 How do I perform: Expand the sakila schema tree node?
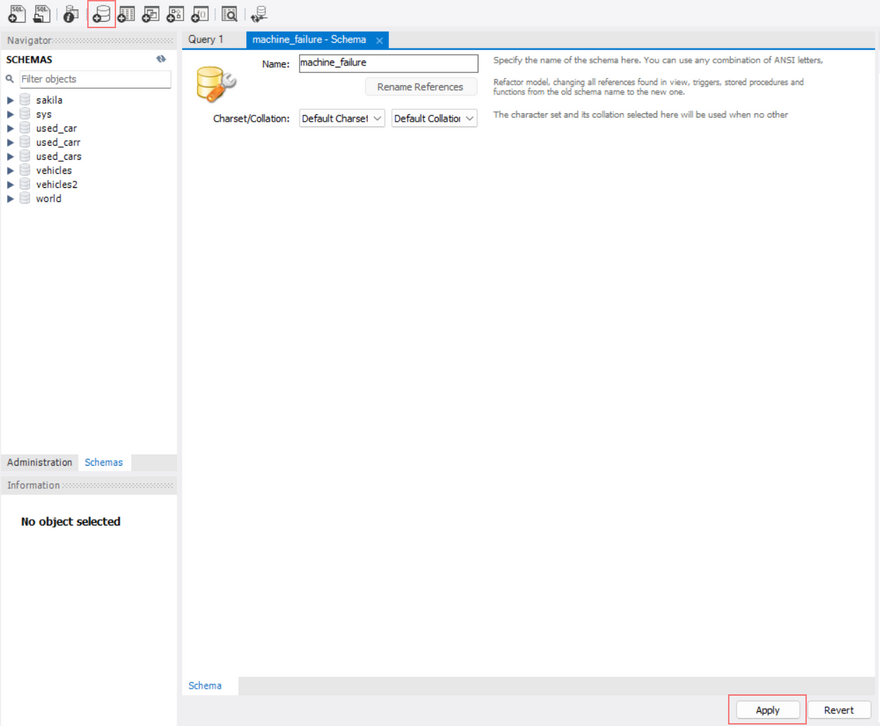(11, 100)
